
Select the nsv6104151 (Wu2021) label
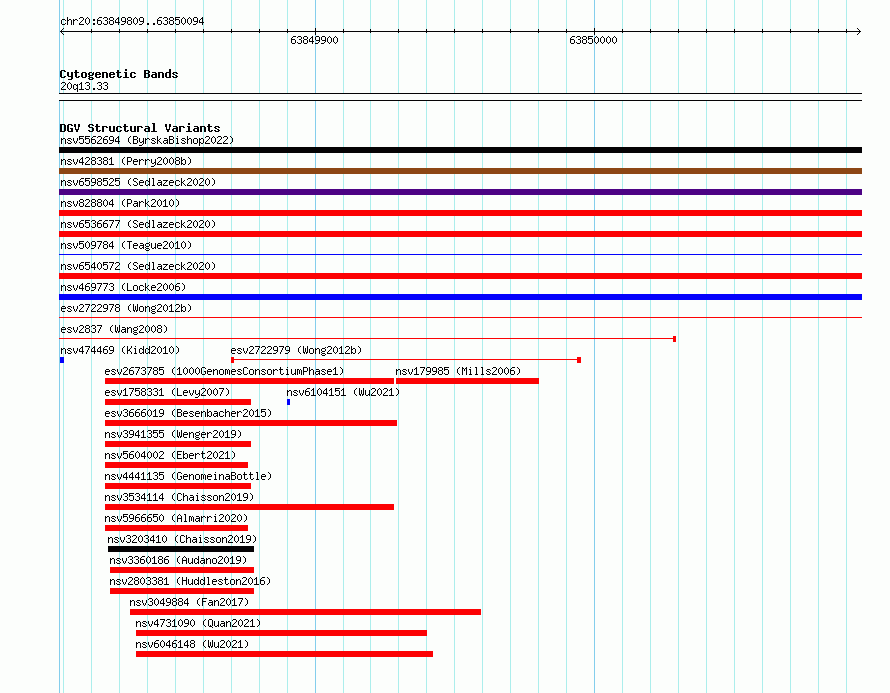[343, 392]
